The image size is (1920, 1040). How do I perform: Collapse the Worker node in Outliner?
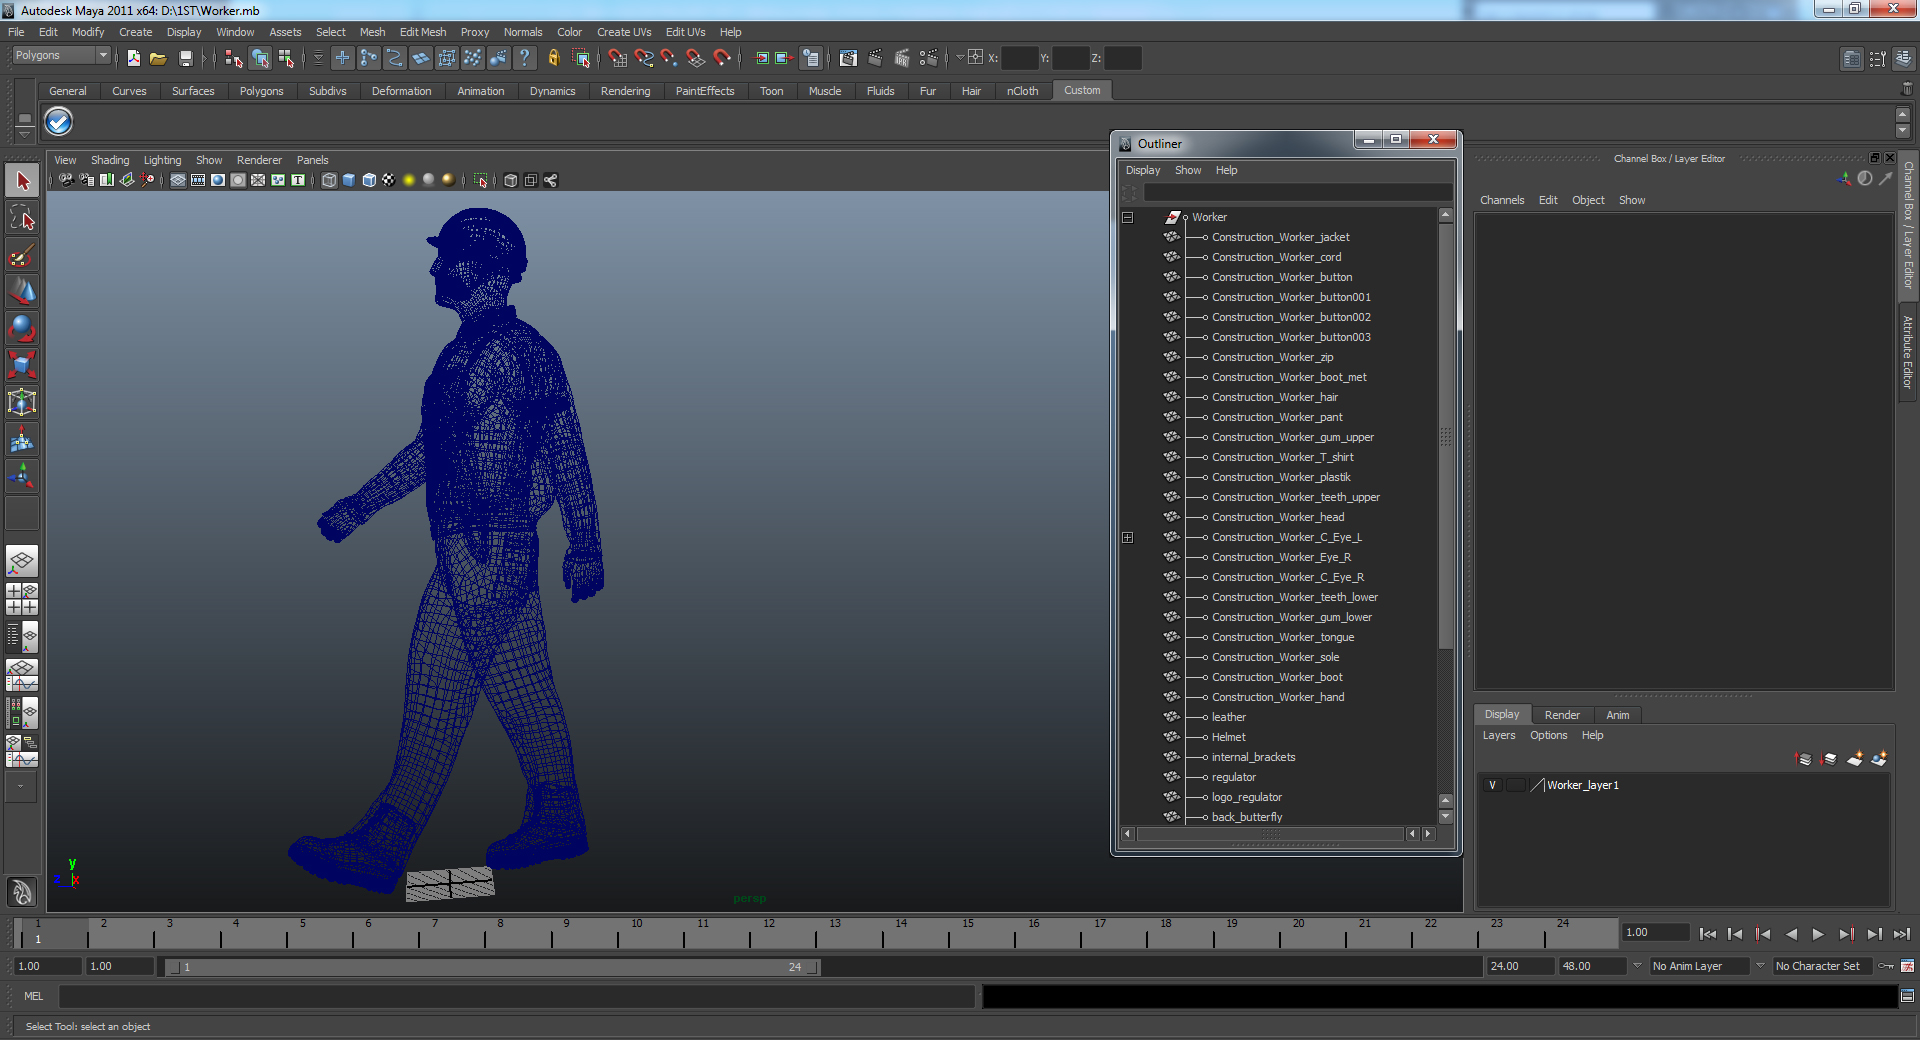1127,217
